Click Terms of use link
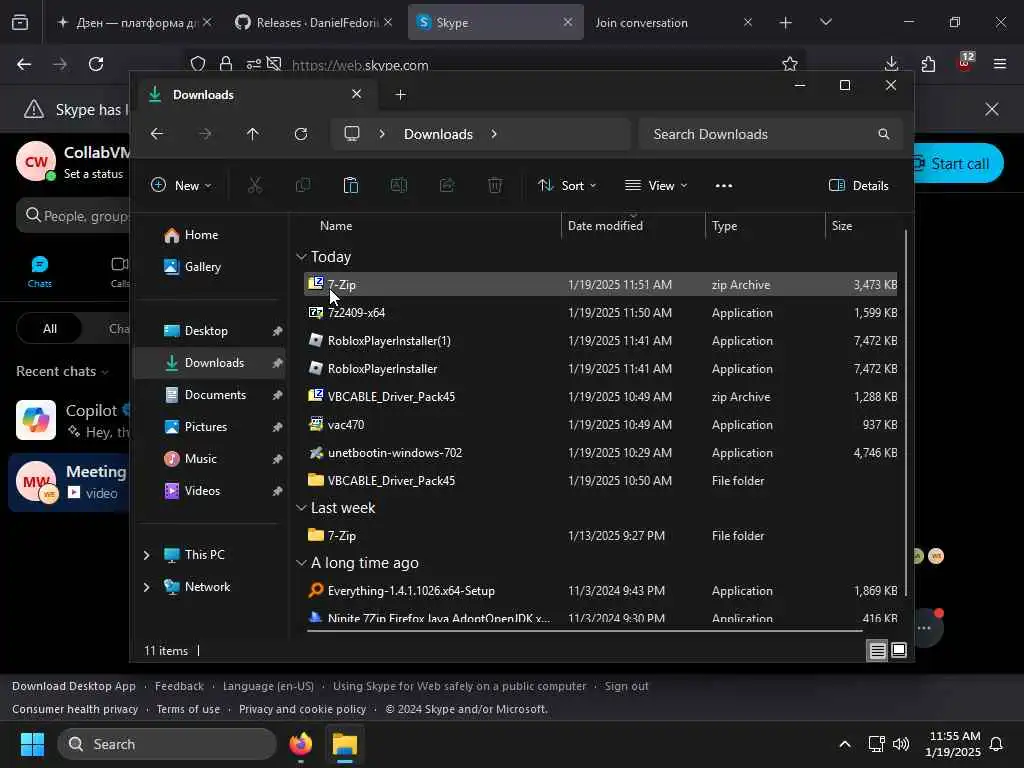 pos(188,709)
